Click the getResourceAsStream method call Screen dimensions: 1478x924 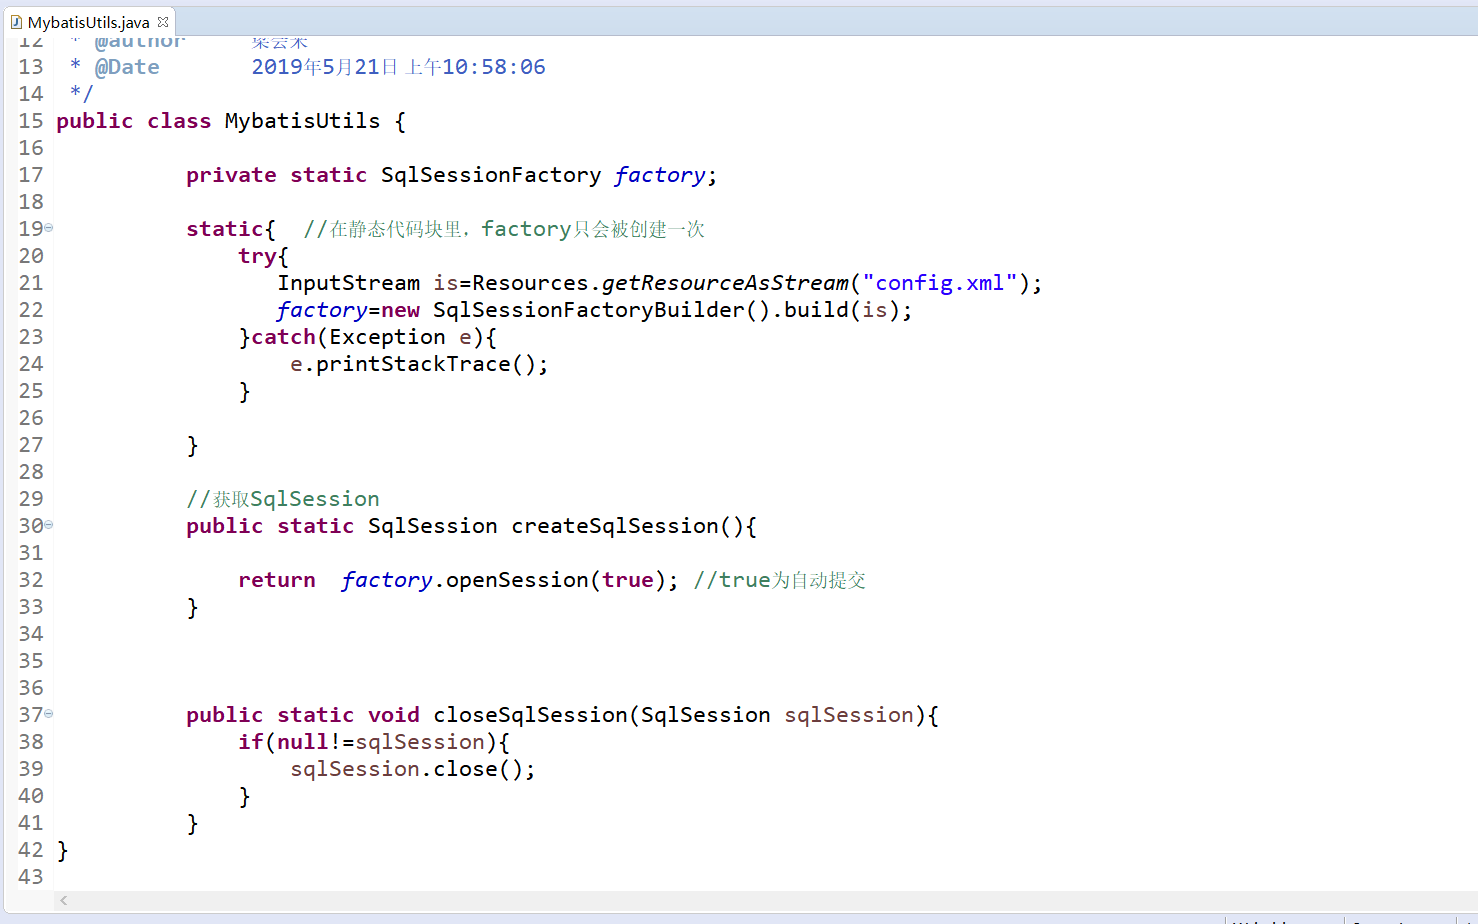[725, 283]
